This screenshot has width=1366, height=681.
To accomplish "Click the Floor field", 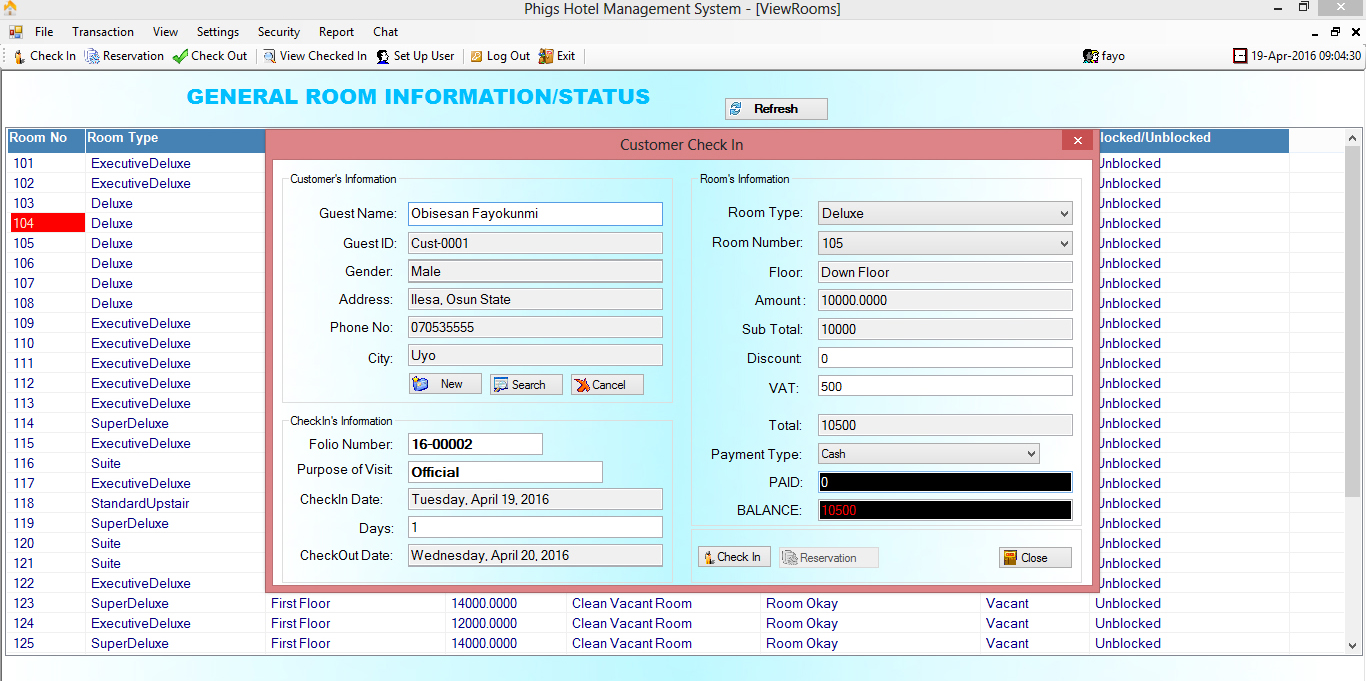I will pos(945,272).
